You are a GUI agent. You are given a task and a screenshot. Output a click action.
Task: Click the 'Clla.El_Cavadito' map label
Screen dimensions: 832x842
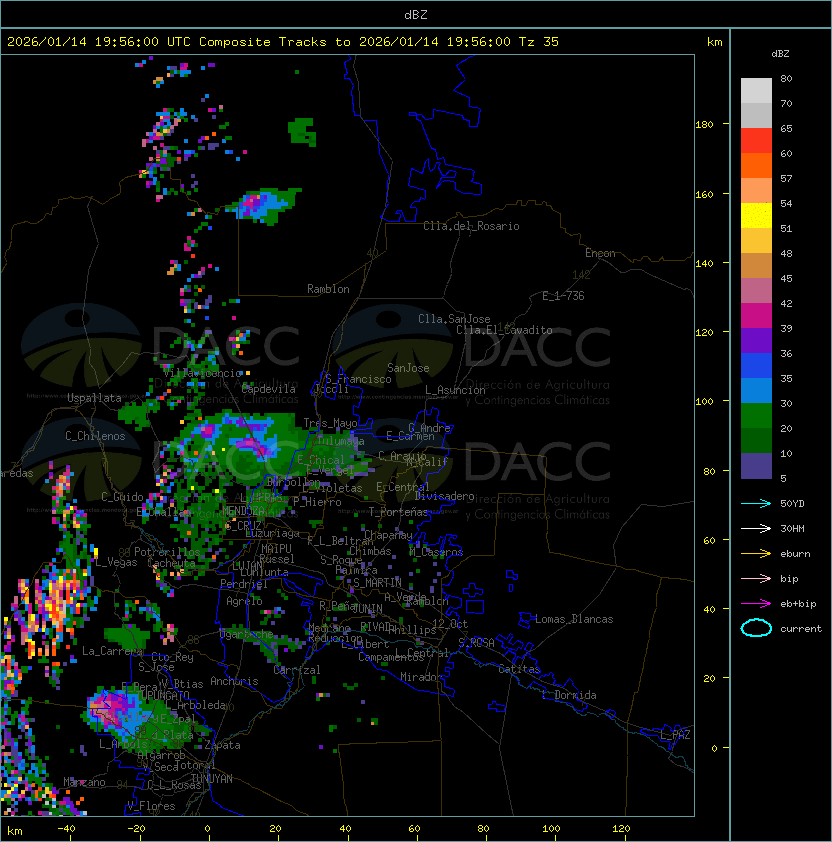[504, 330]
